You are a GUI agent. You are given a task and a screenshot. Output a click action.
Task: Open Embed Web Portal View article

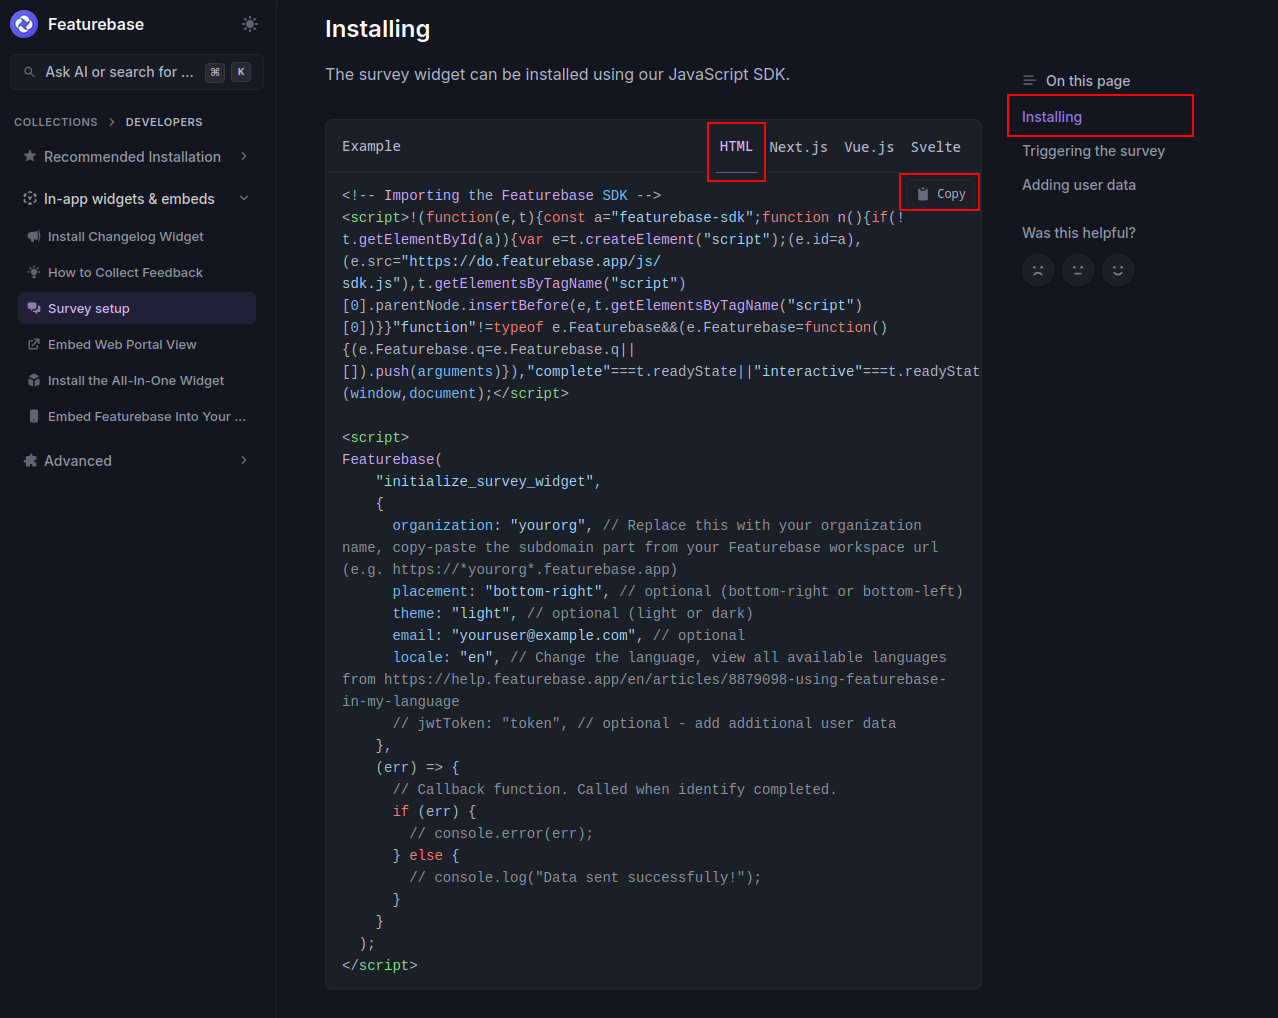tap(122, 345)
